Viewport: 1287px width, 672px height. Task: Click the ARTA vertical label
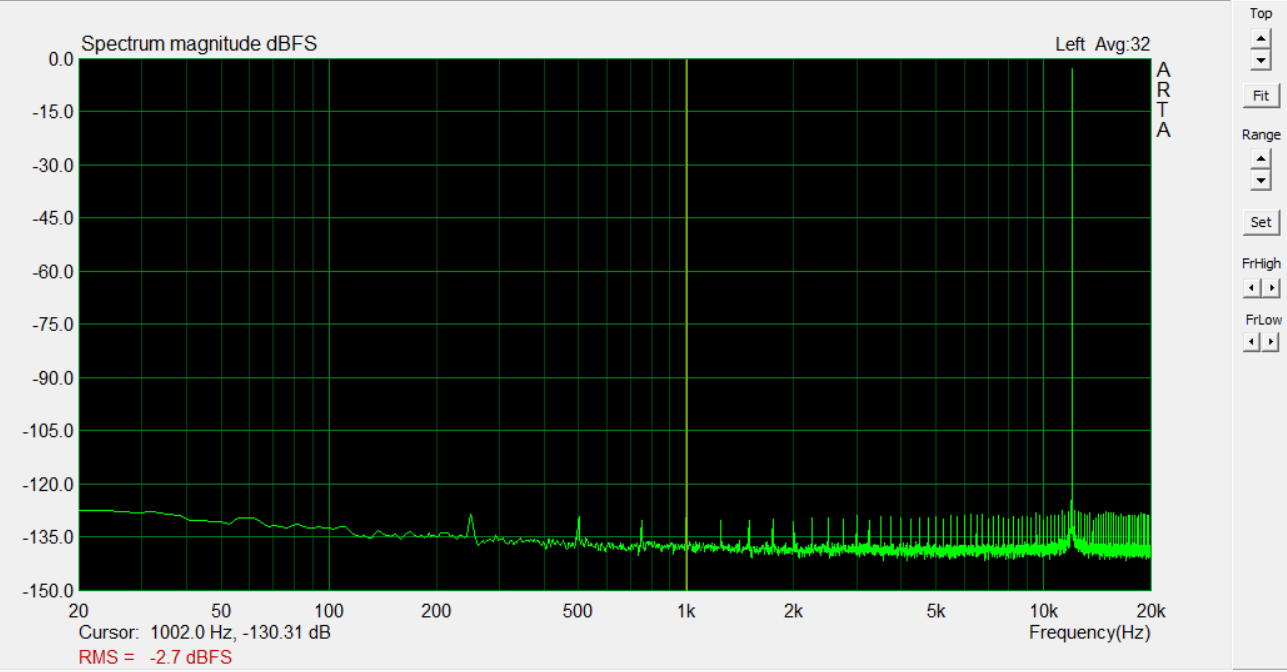click(x=1164, y=100)
